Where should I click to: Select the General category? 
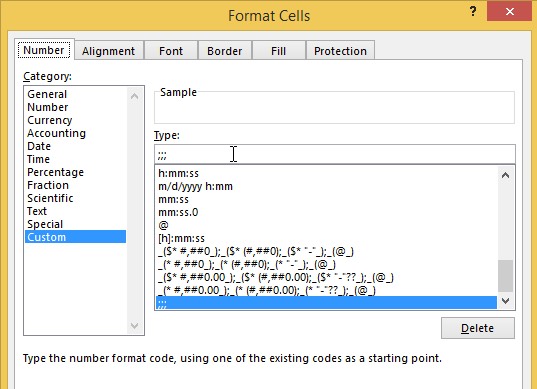point(47,94)
